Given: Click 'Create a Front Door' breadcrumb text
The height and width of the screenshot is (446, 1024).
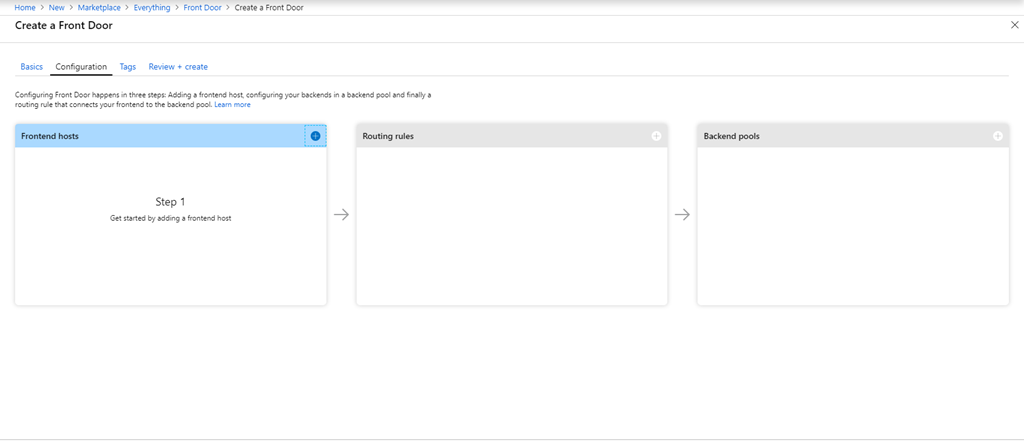Looking at the screenshot, I should tap(269, 8).
